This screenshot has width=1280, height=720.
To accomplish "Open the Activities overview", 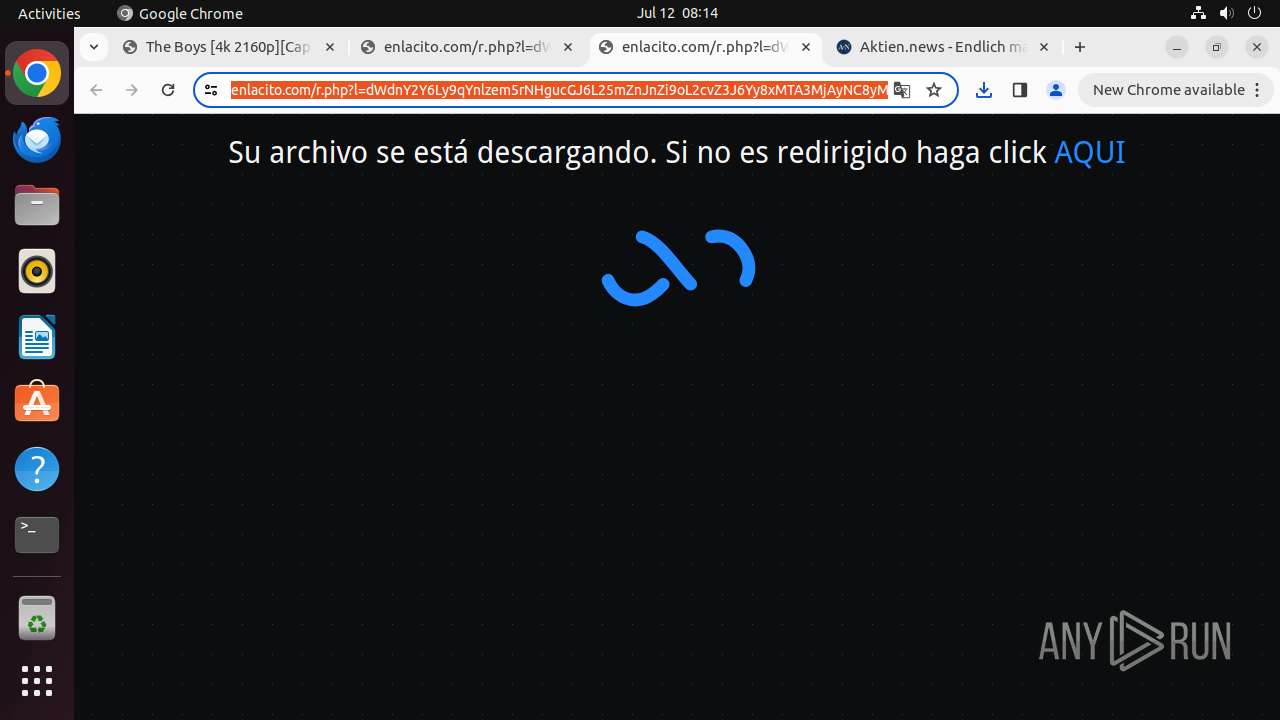I will tap(49, 13).
